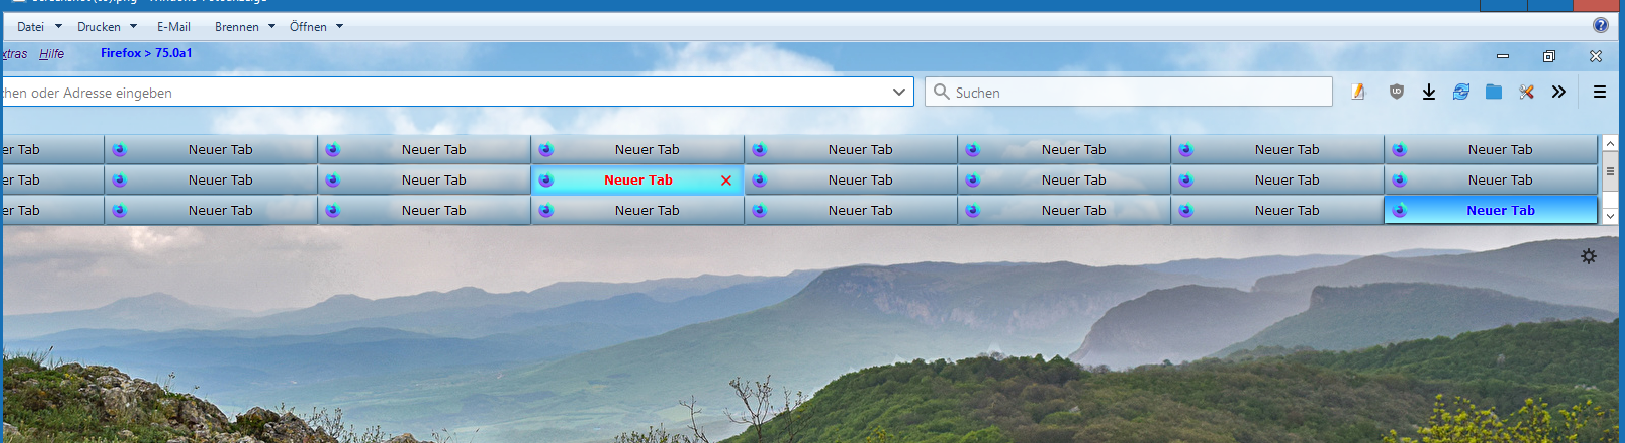The width and height of the screenshot is (1625, 443).
Task: Expand the Brennen dropdown menu
Action: (244, 27)
